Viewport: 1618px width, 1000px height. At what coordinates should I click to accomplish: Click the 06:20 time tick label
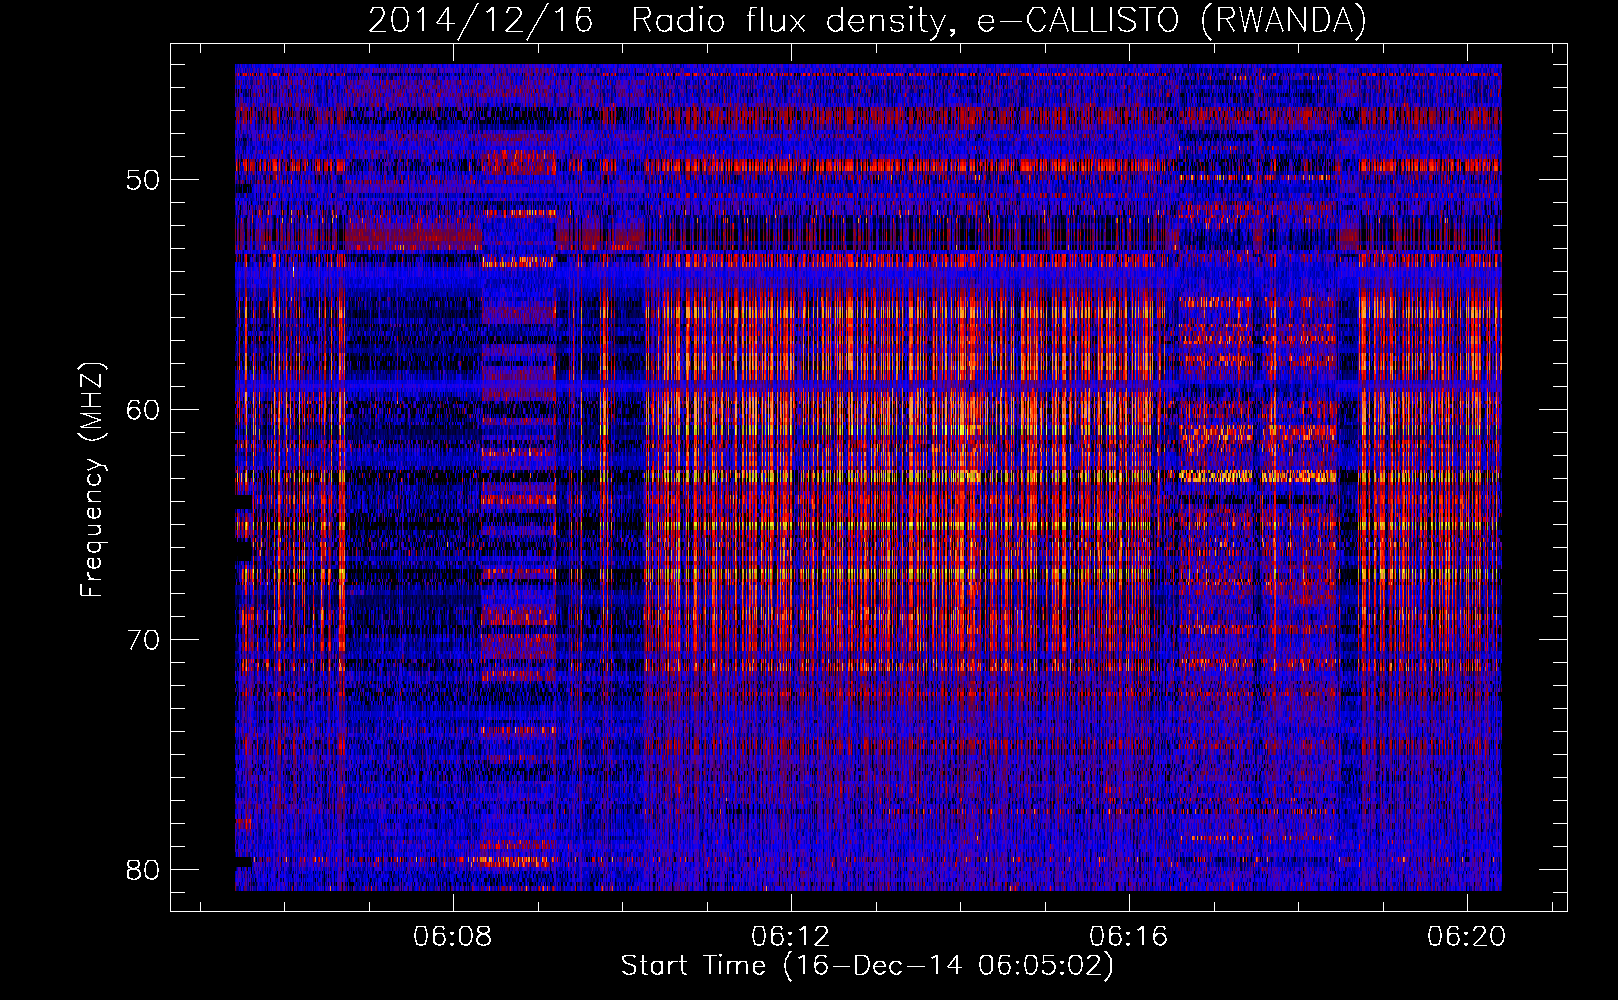point(1467,937)
